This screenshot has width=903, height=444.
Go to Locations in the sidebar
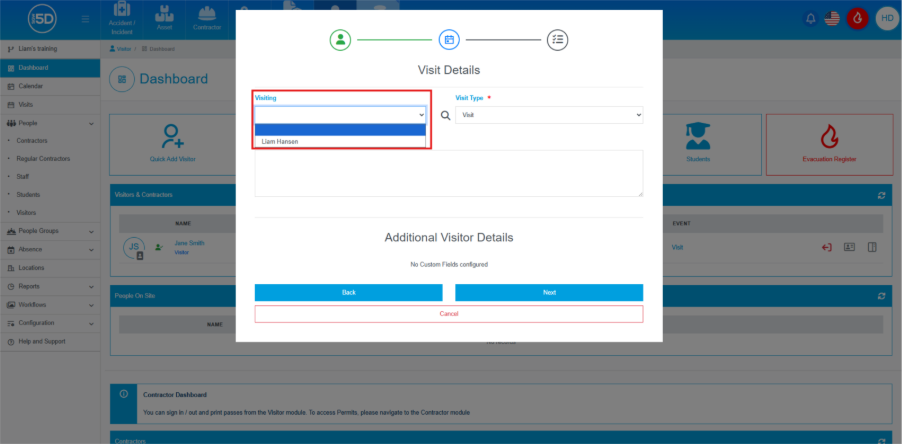tap(31, 268)
